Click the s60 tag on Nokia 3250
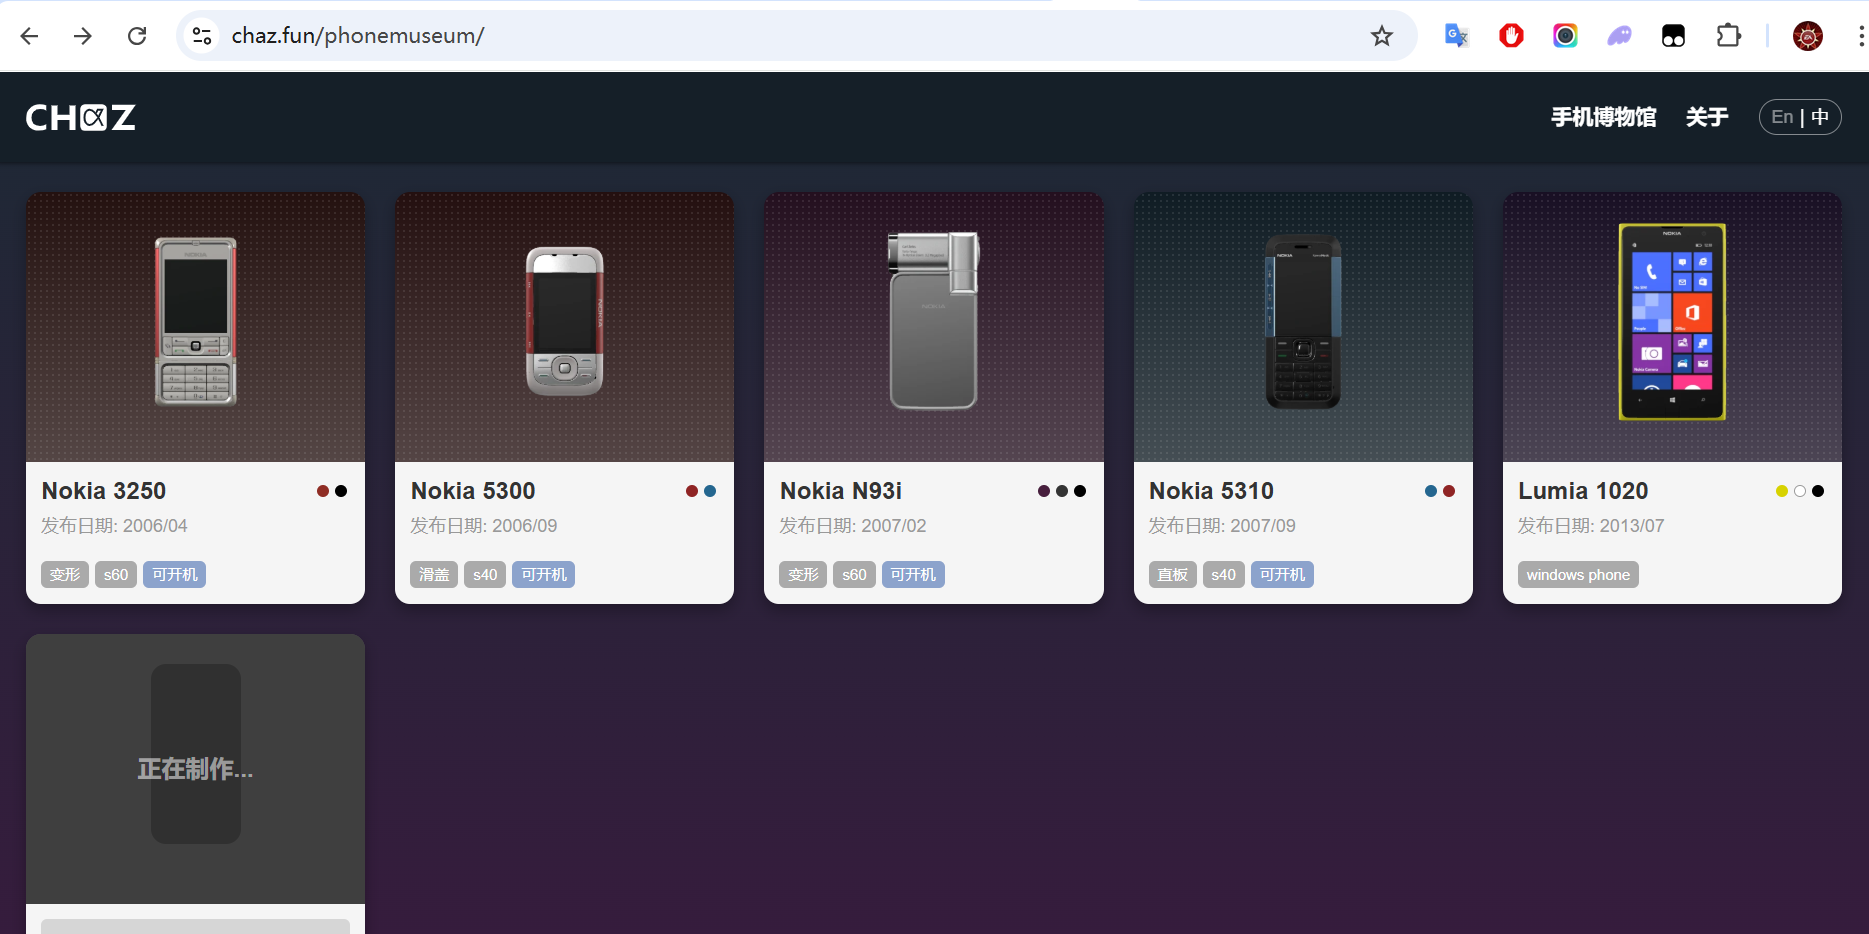The image size is (1869, 934). tap(116, 575)
